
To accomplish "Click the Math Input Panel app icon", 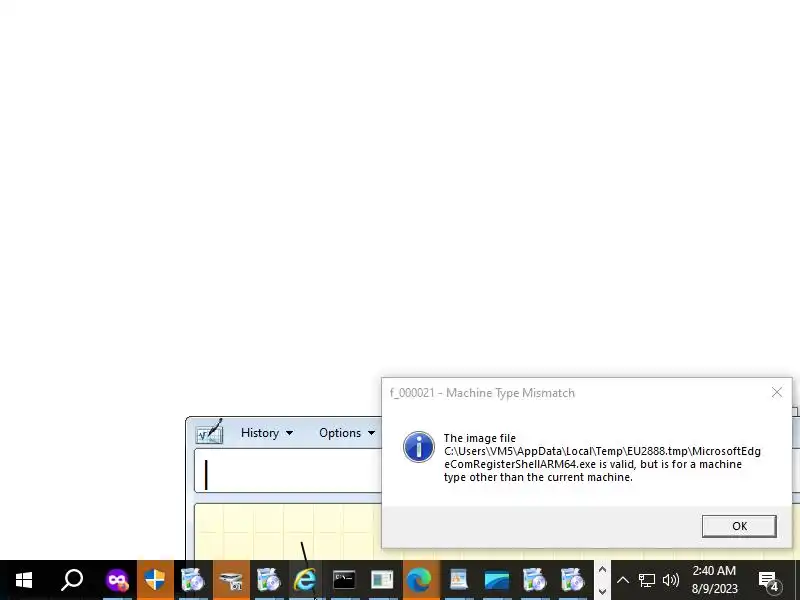I will (x=209, y=432).
